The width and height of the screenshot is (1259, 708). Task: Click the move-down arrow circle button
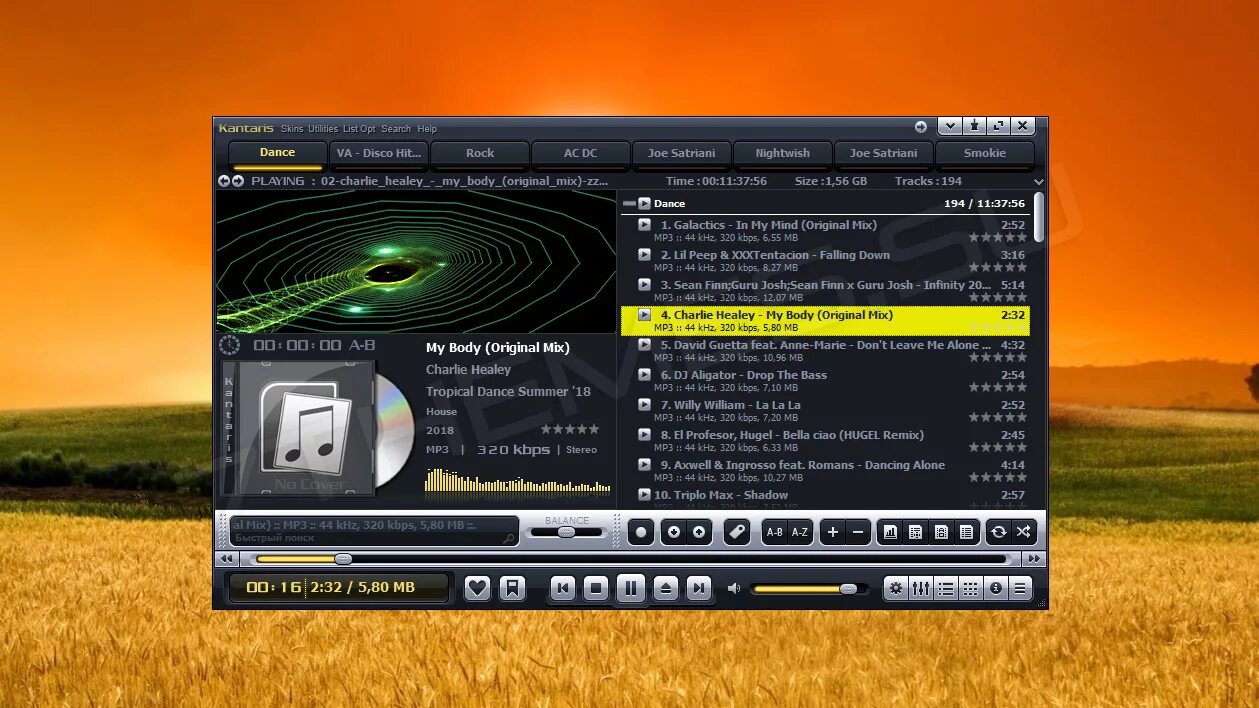pos(674,532)
